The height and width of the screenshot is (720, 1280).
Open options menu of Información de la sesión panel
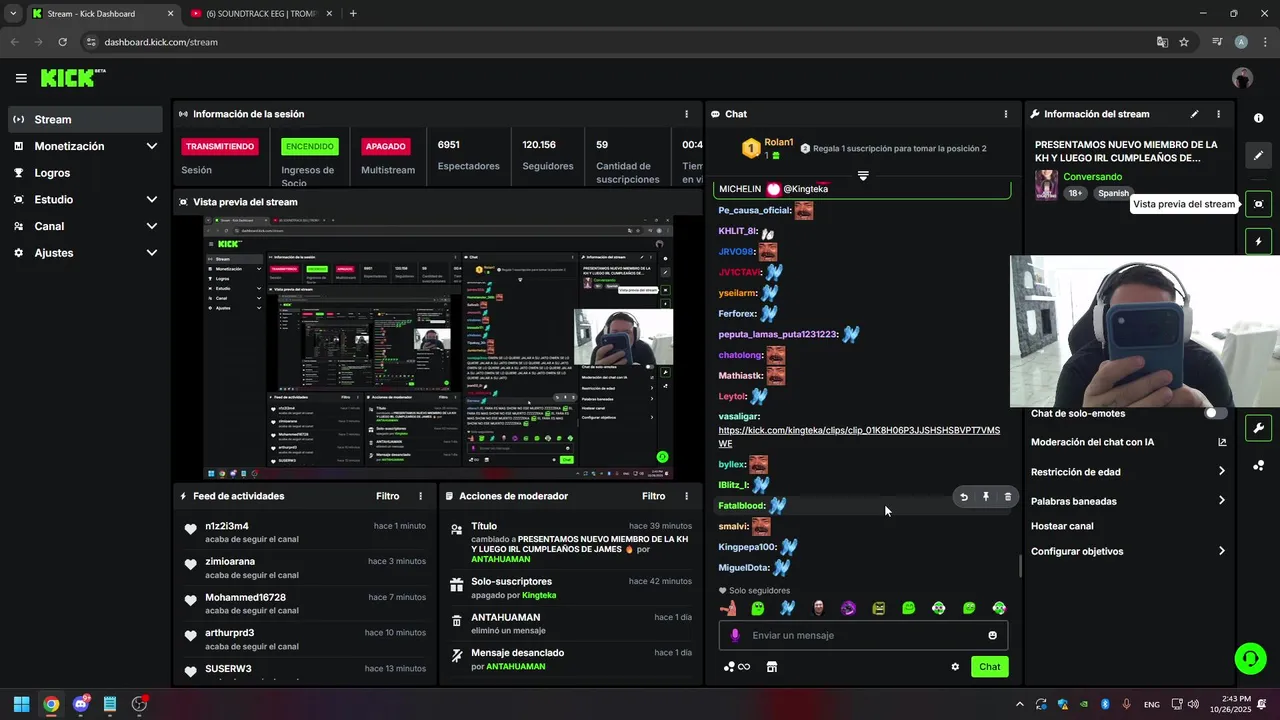[x=686, y=114]
